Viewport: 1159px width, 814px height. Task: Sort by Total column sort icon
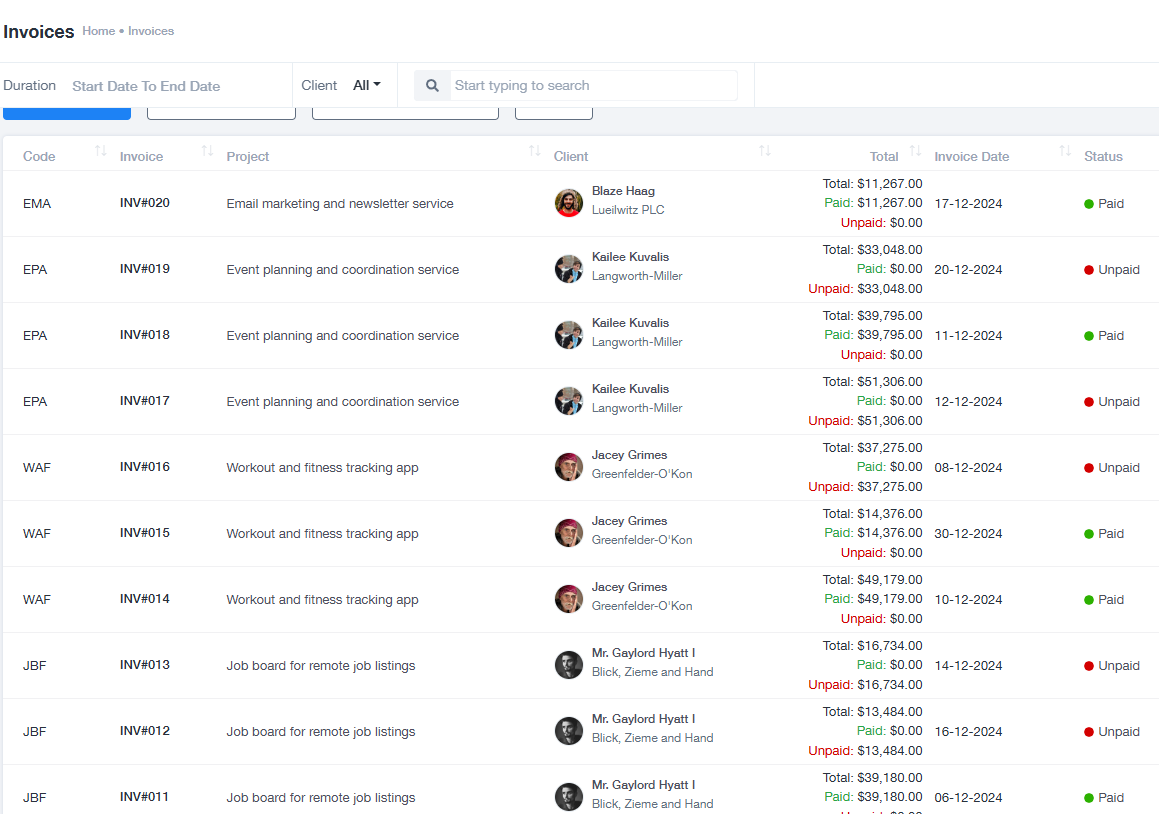(x=915, y=151)
